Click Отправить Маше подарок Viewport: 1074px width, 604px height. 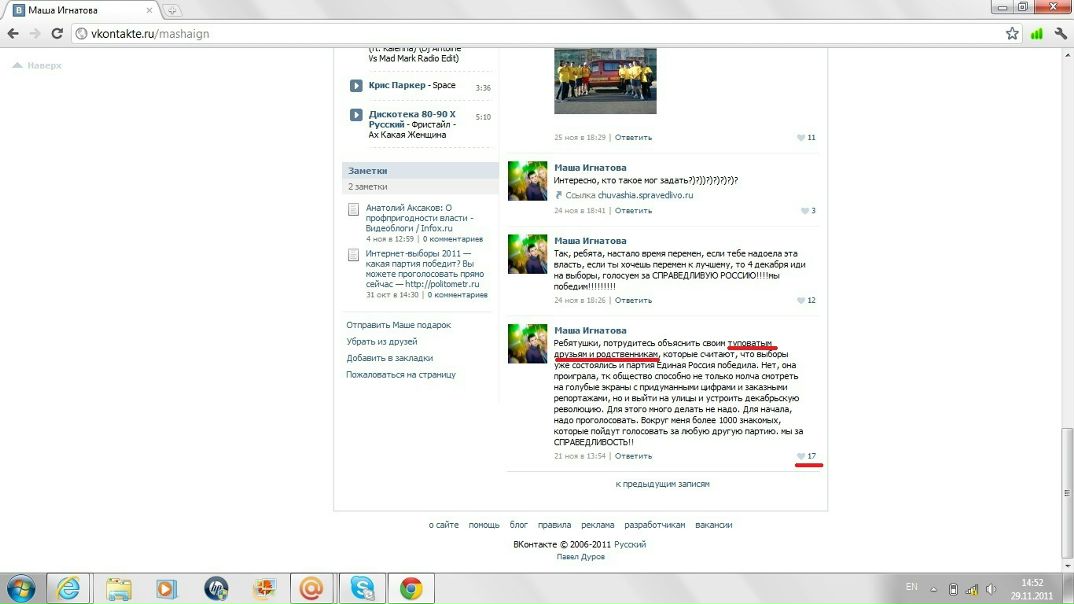coord(398,325)
